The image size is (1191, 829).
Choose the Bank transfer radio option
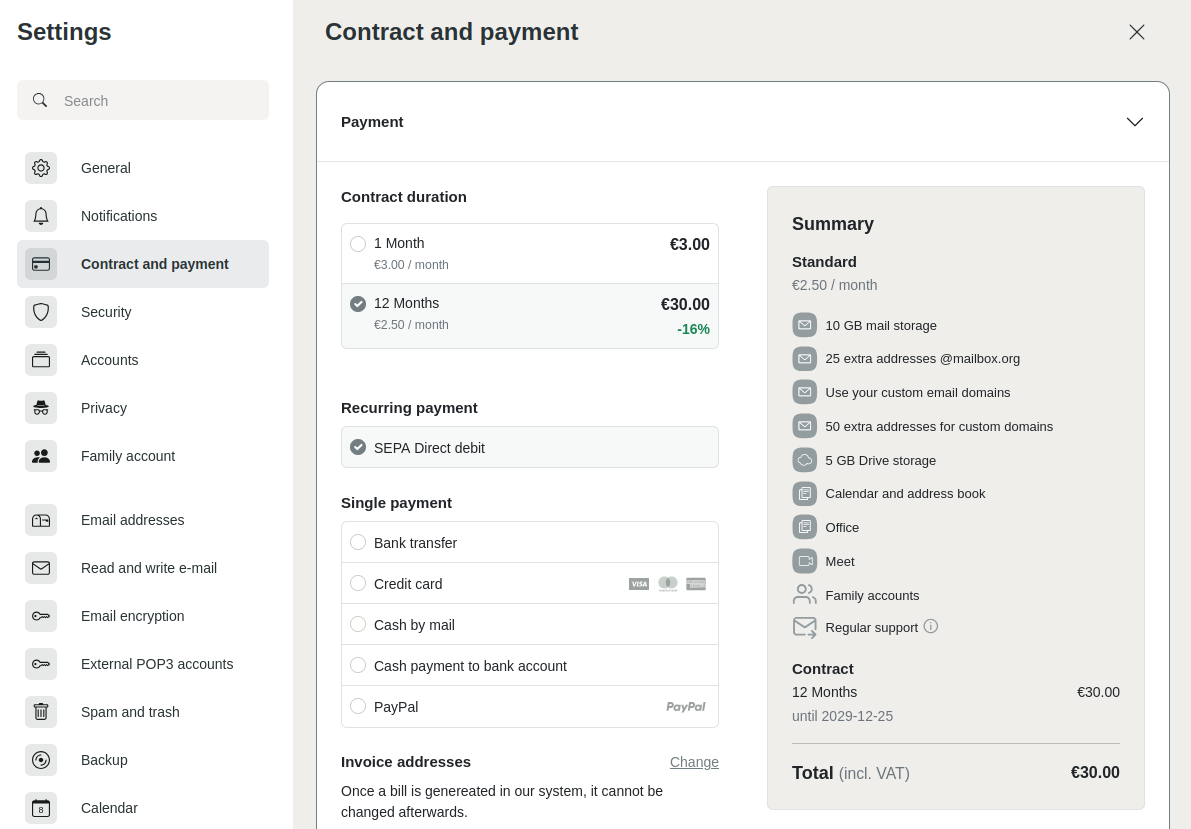coord(358,542)
